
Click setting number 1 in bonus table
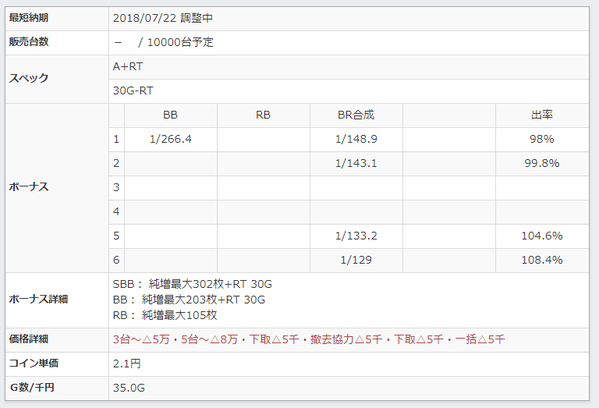coord(116,139)
